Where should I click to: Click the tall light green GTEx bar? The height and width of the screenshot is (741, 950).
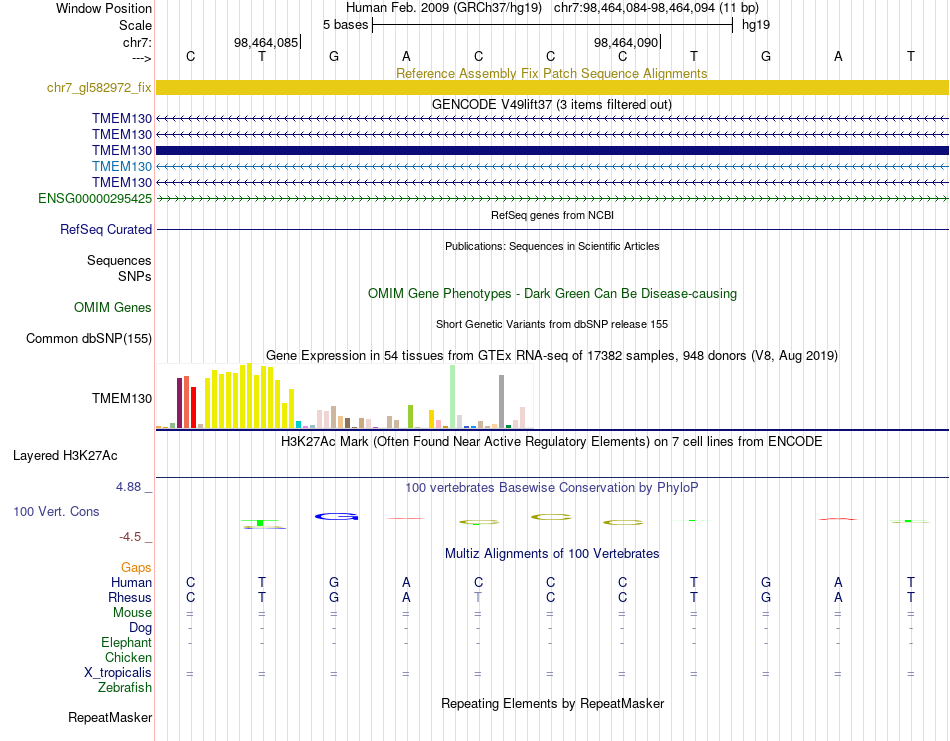pos(453,396)
